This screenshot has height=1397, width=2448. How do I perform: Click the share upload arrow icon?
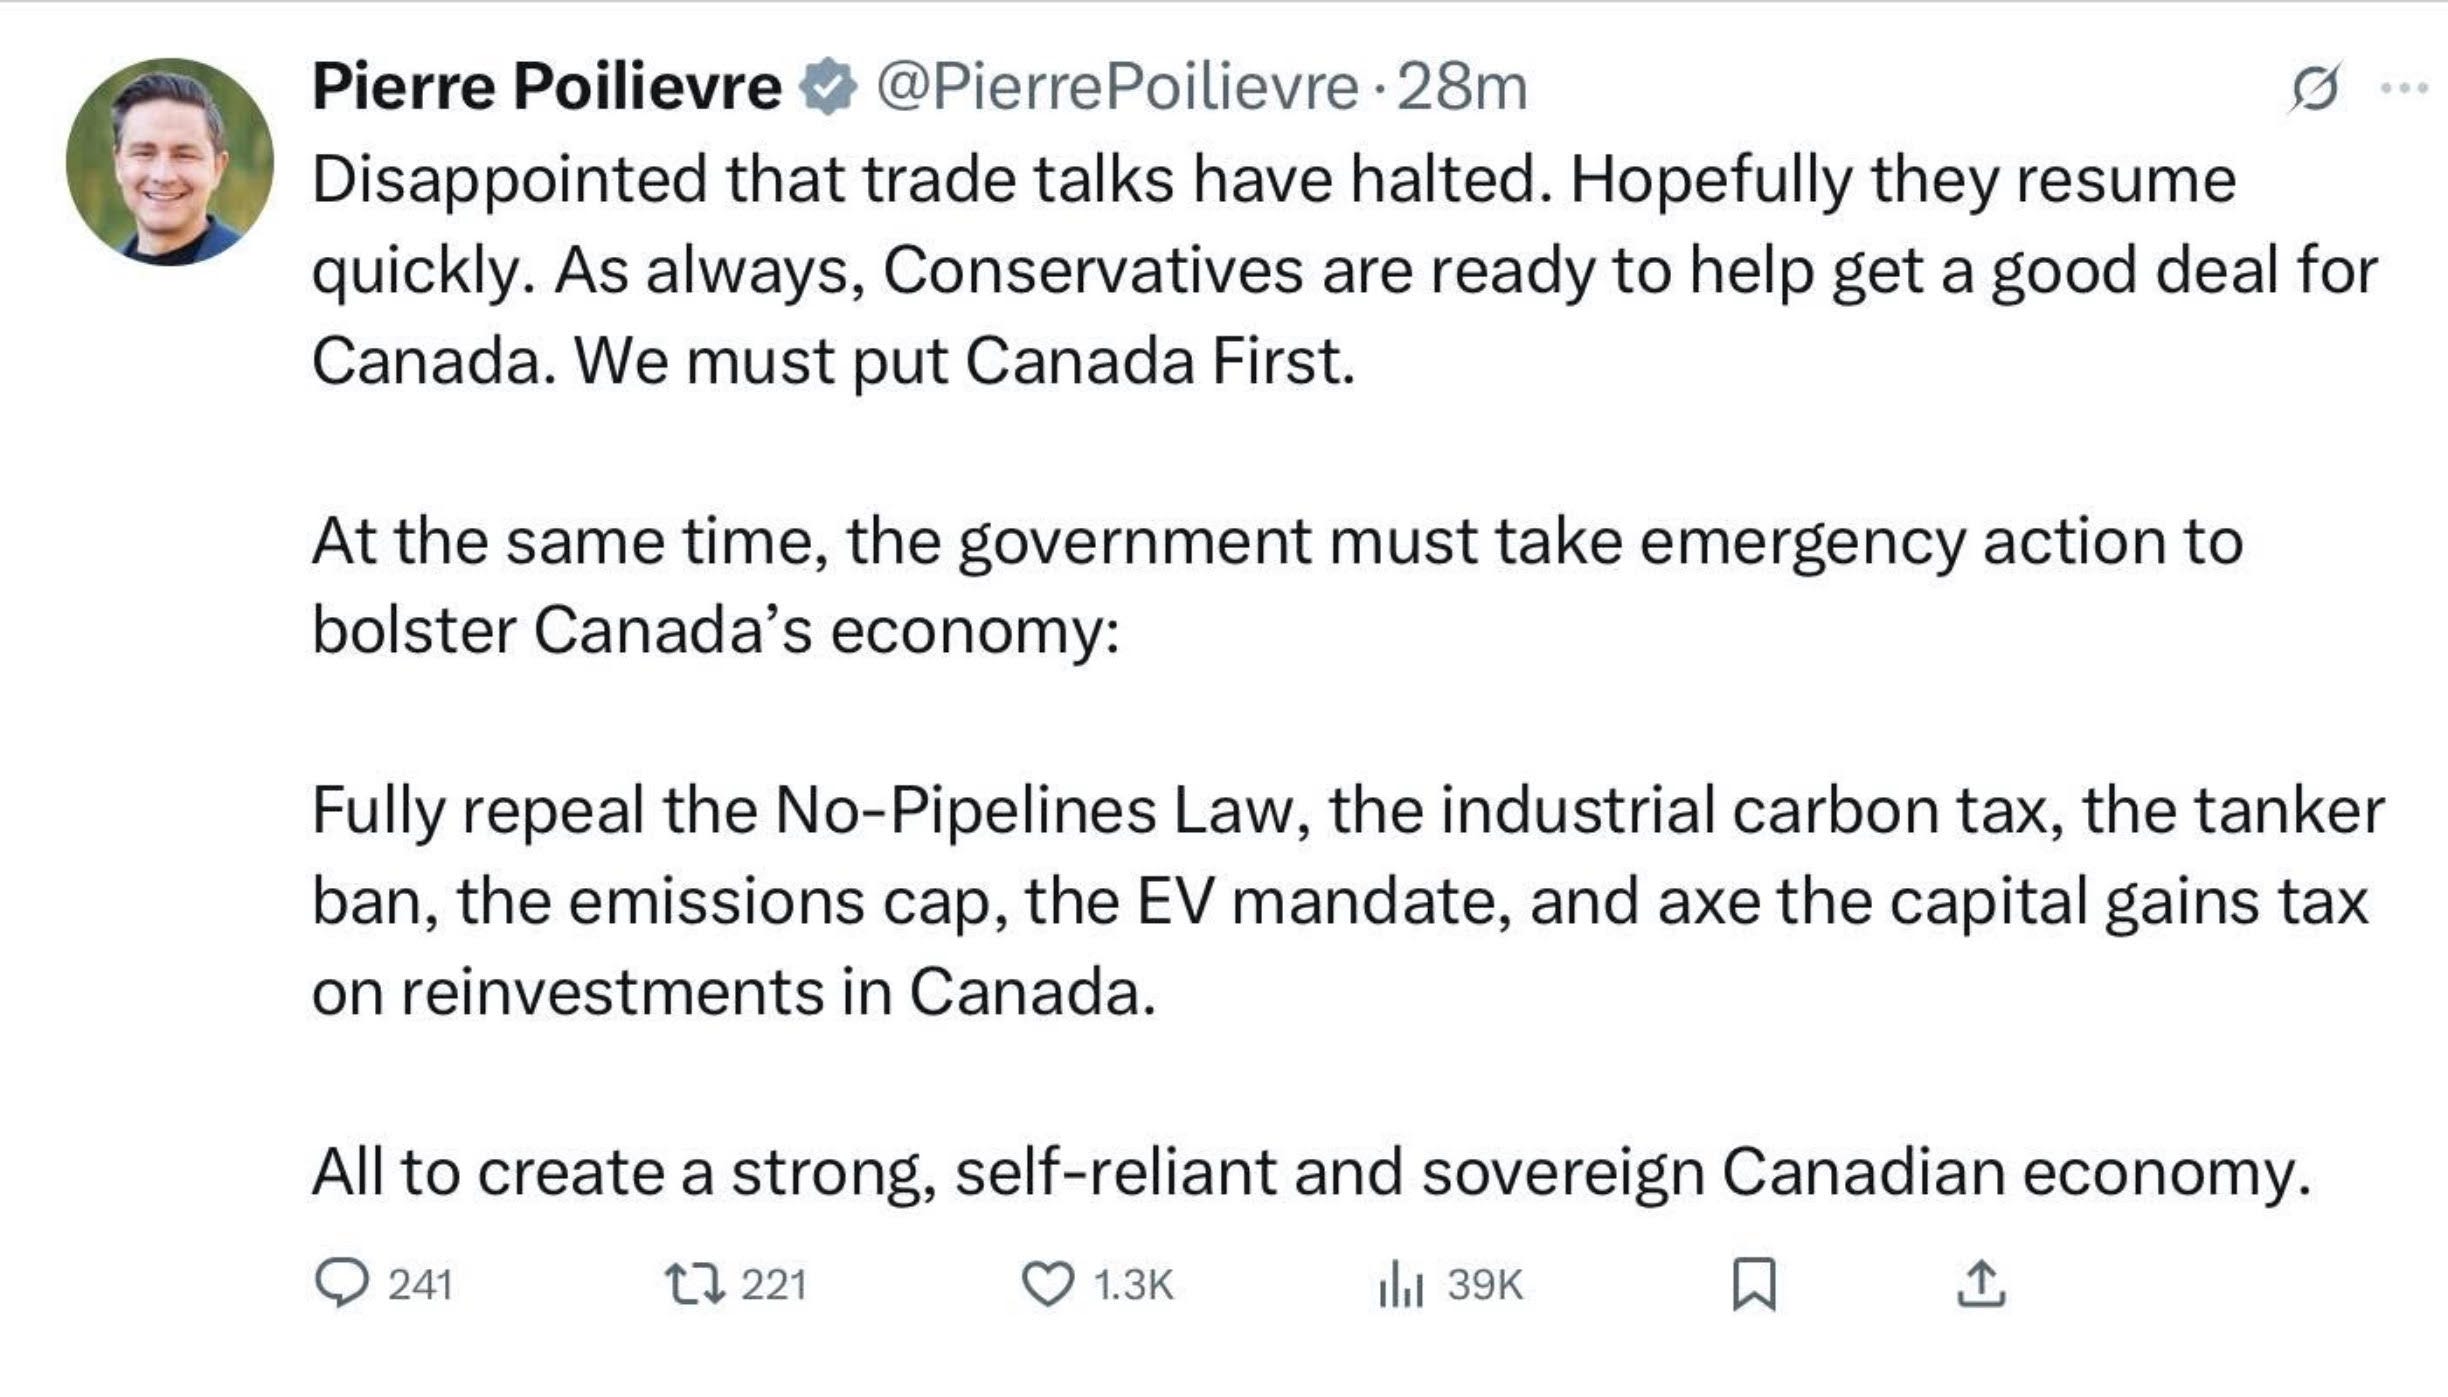tap(1980, 1284)
